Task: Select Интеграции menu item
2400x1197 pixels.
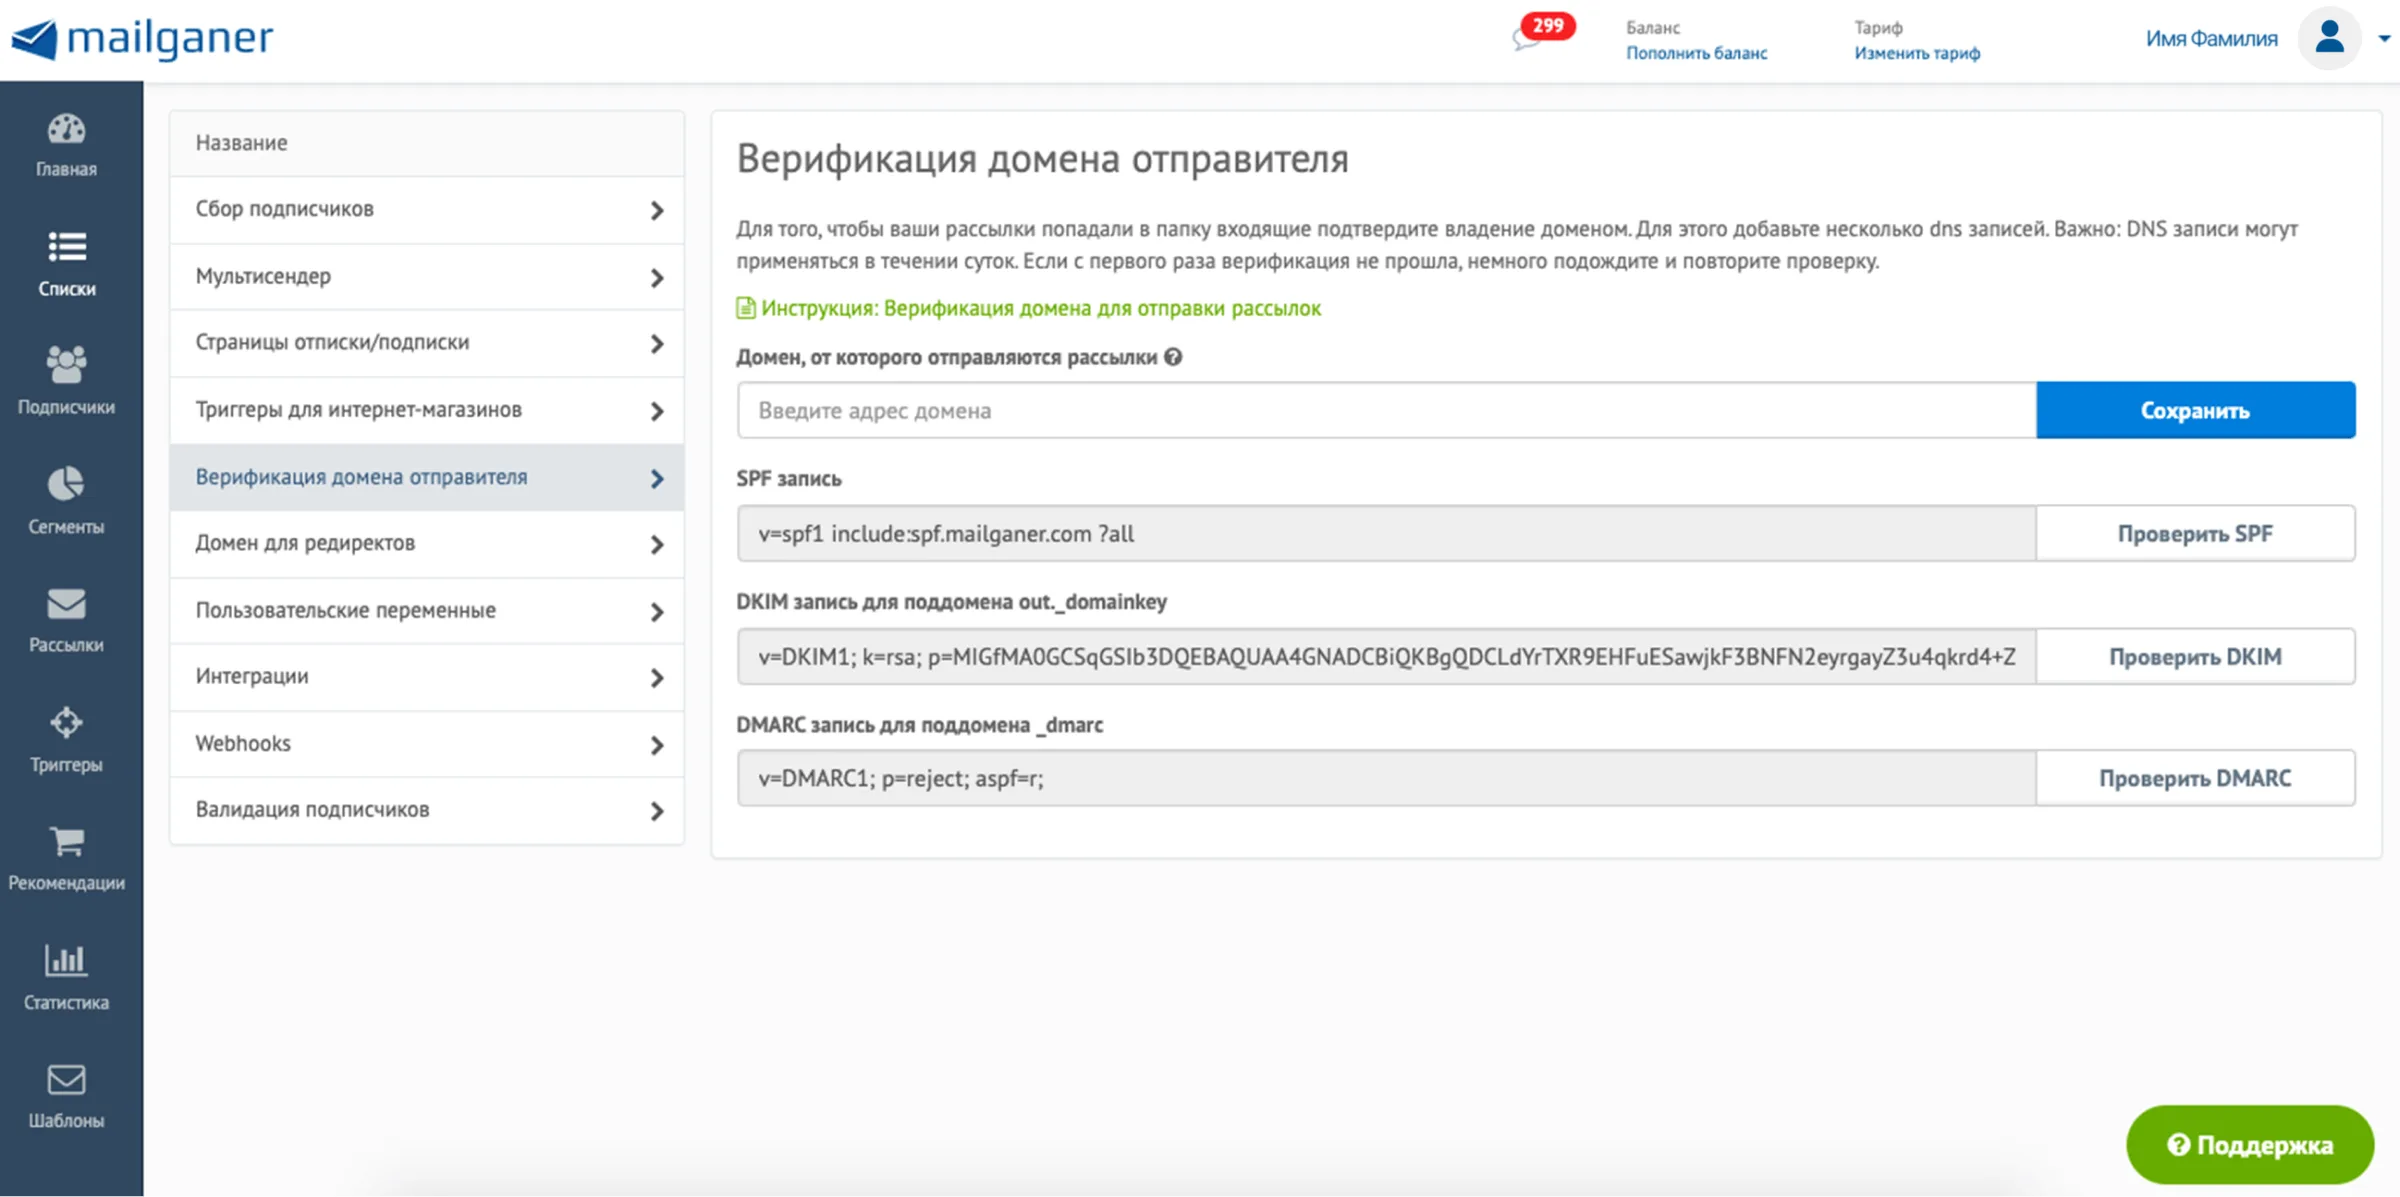Action: (x=427, y=677)
